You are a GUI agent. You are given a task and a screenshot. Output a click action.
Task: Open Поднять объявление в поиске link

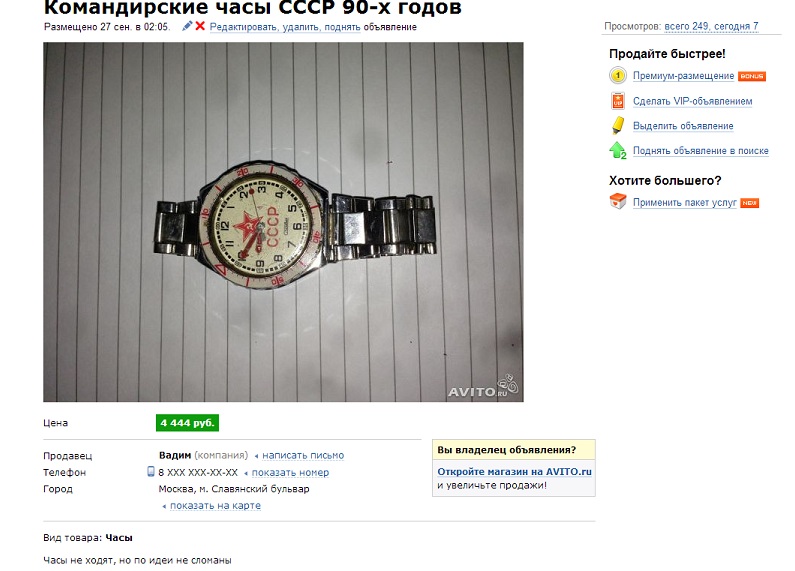click(700, 151)
